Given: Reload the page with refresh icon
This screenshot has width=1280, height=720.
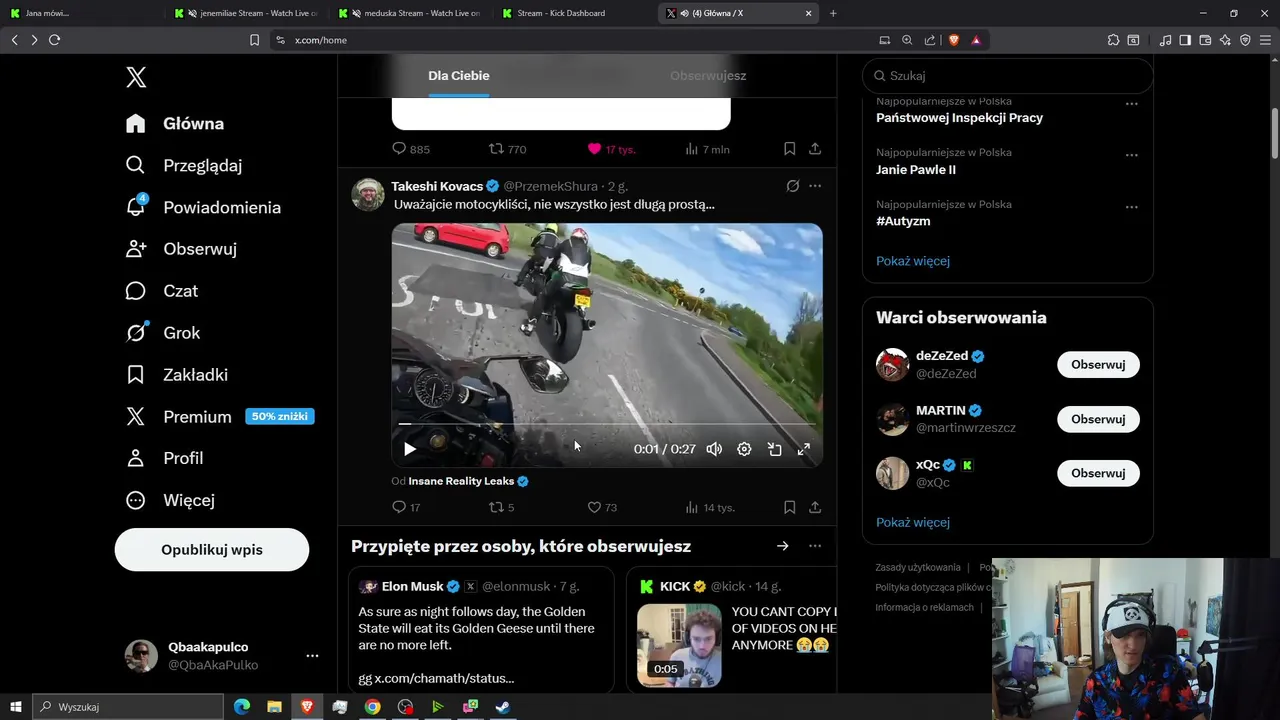Looking at the screenshot, I should (54, 40).
